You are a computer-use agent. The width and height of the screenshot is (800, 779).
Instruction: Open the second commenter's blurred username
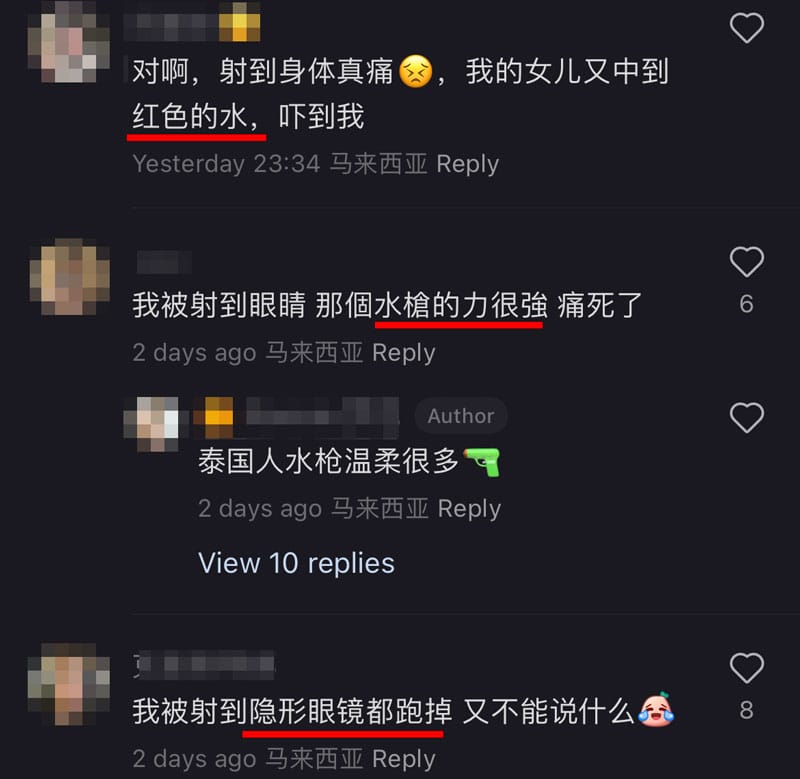164,262
